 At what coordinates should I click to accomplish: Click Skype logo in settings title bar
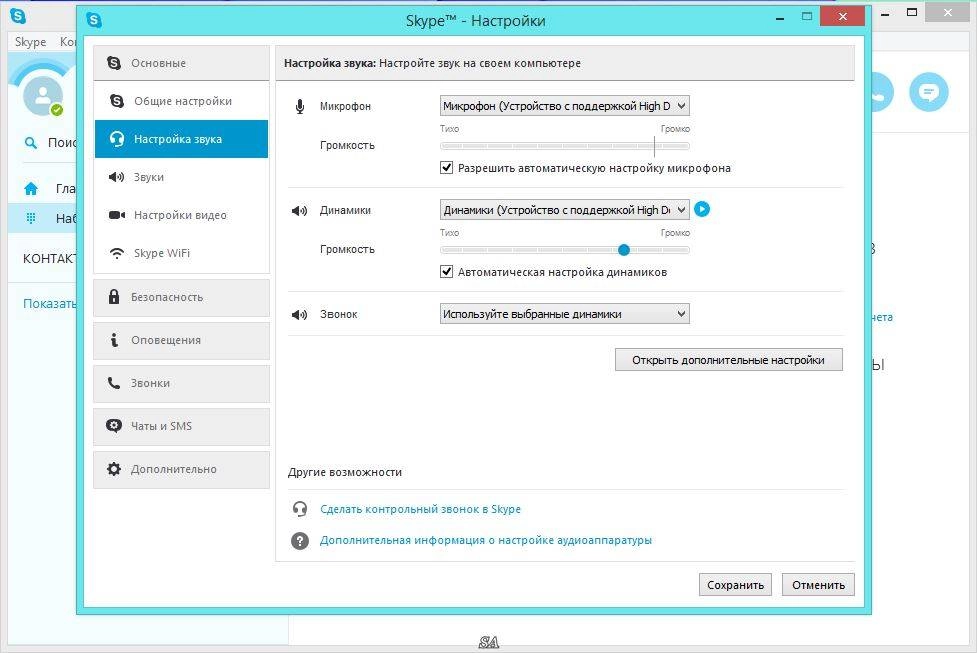94,20
